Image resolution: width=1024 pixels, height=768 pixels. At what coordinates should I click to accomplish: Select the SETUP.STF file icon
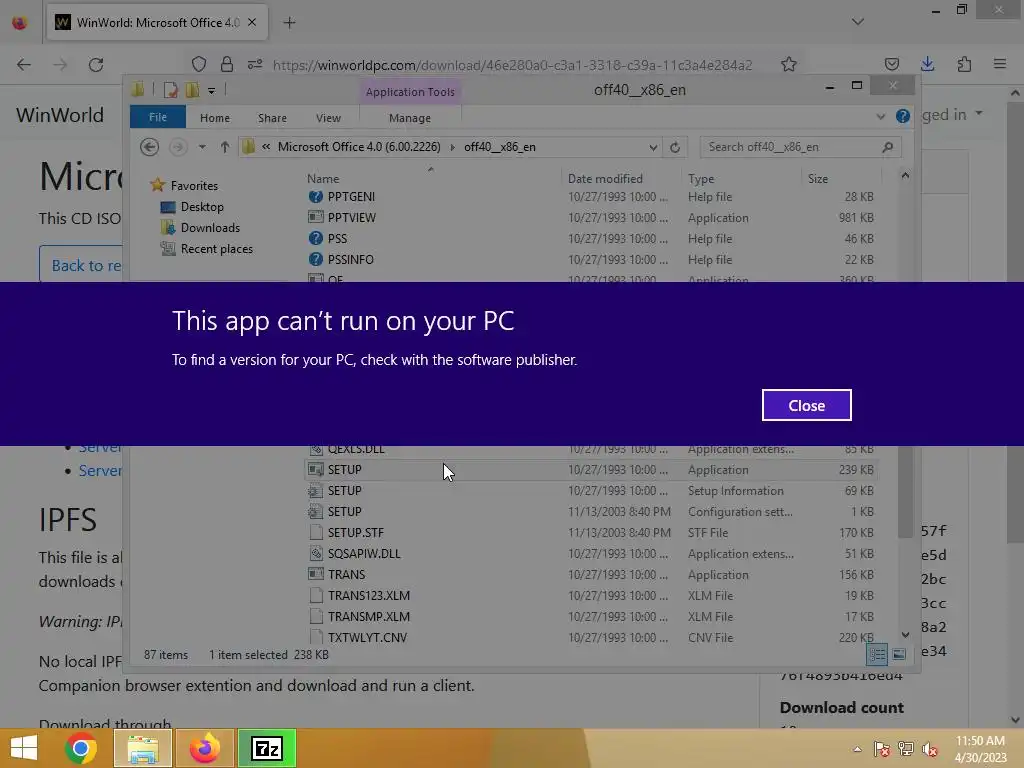[x=315, y=532]
